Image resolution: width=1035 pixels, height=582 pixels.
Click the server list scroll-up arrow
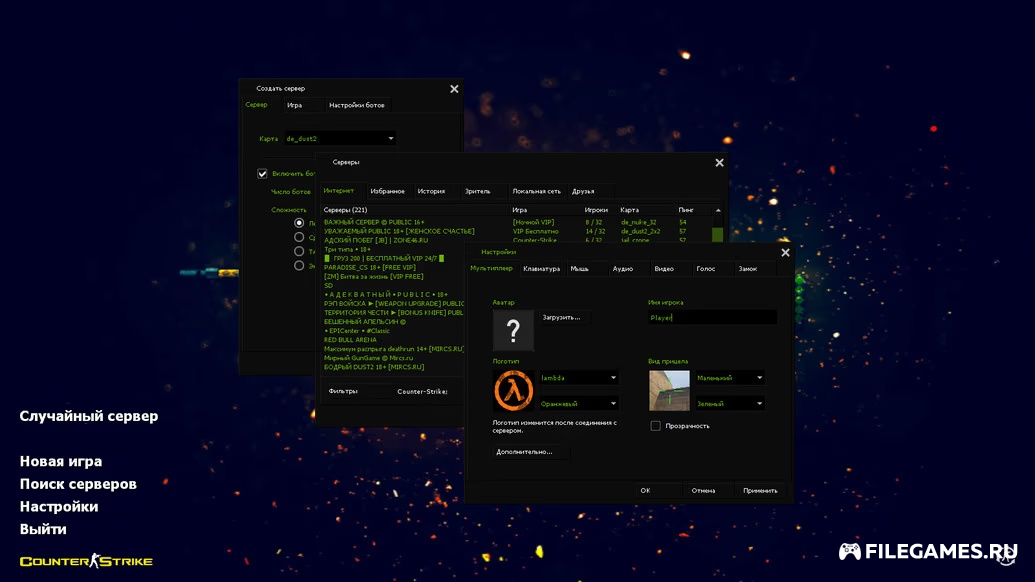point(718,210)
